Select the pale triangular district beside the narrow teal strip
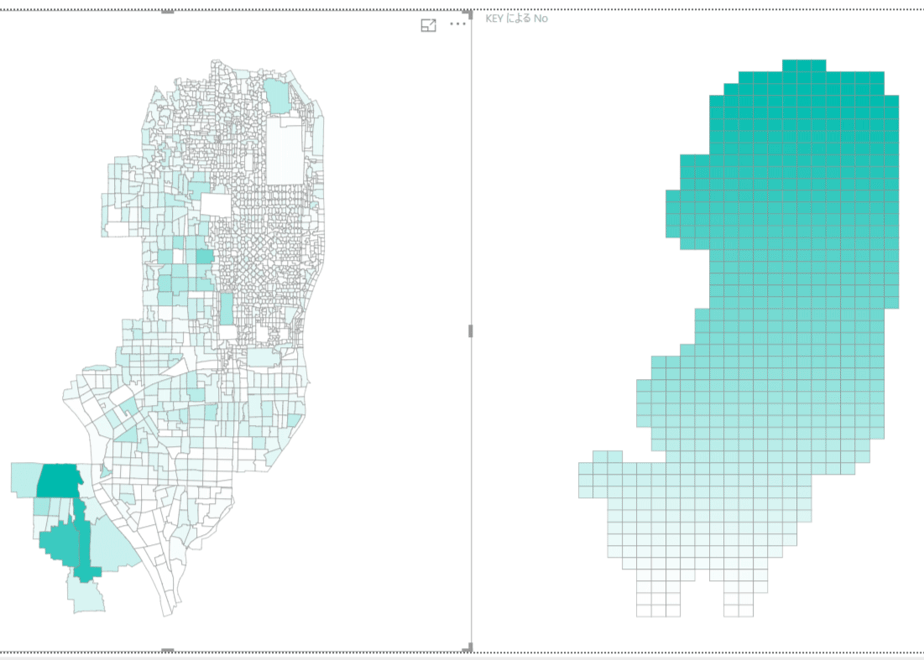 (113, 545)
